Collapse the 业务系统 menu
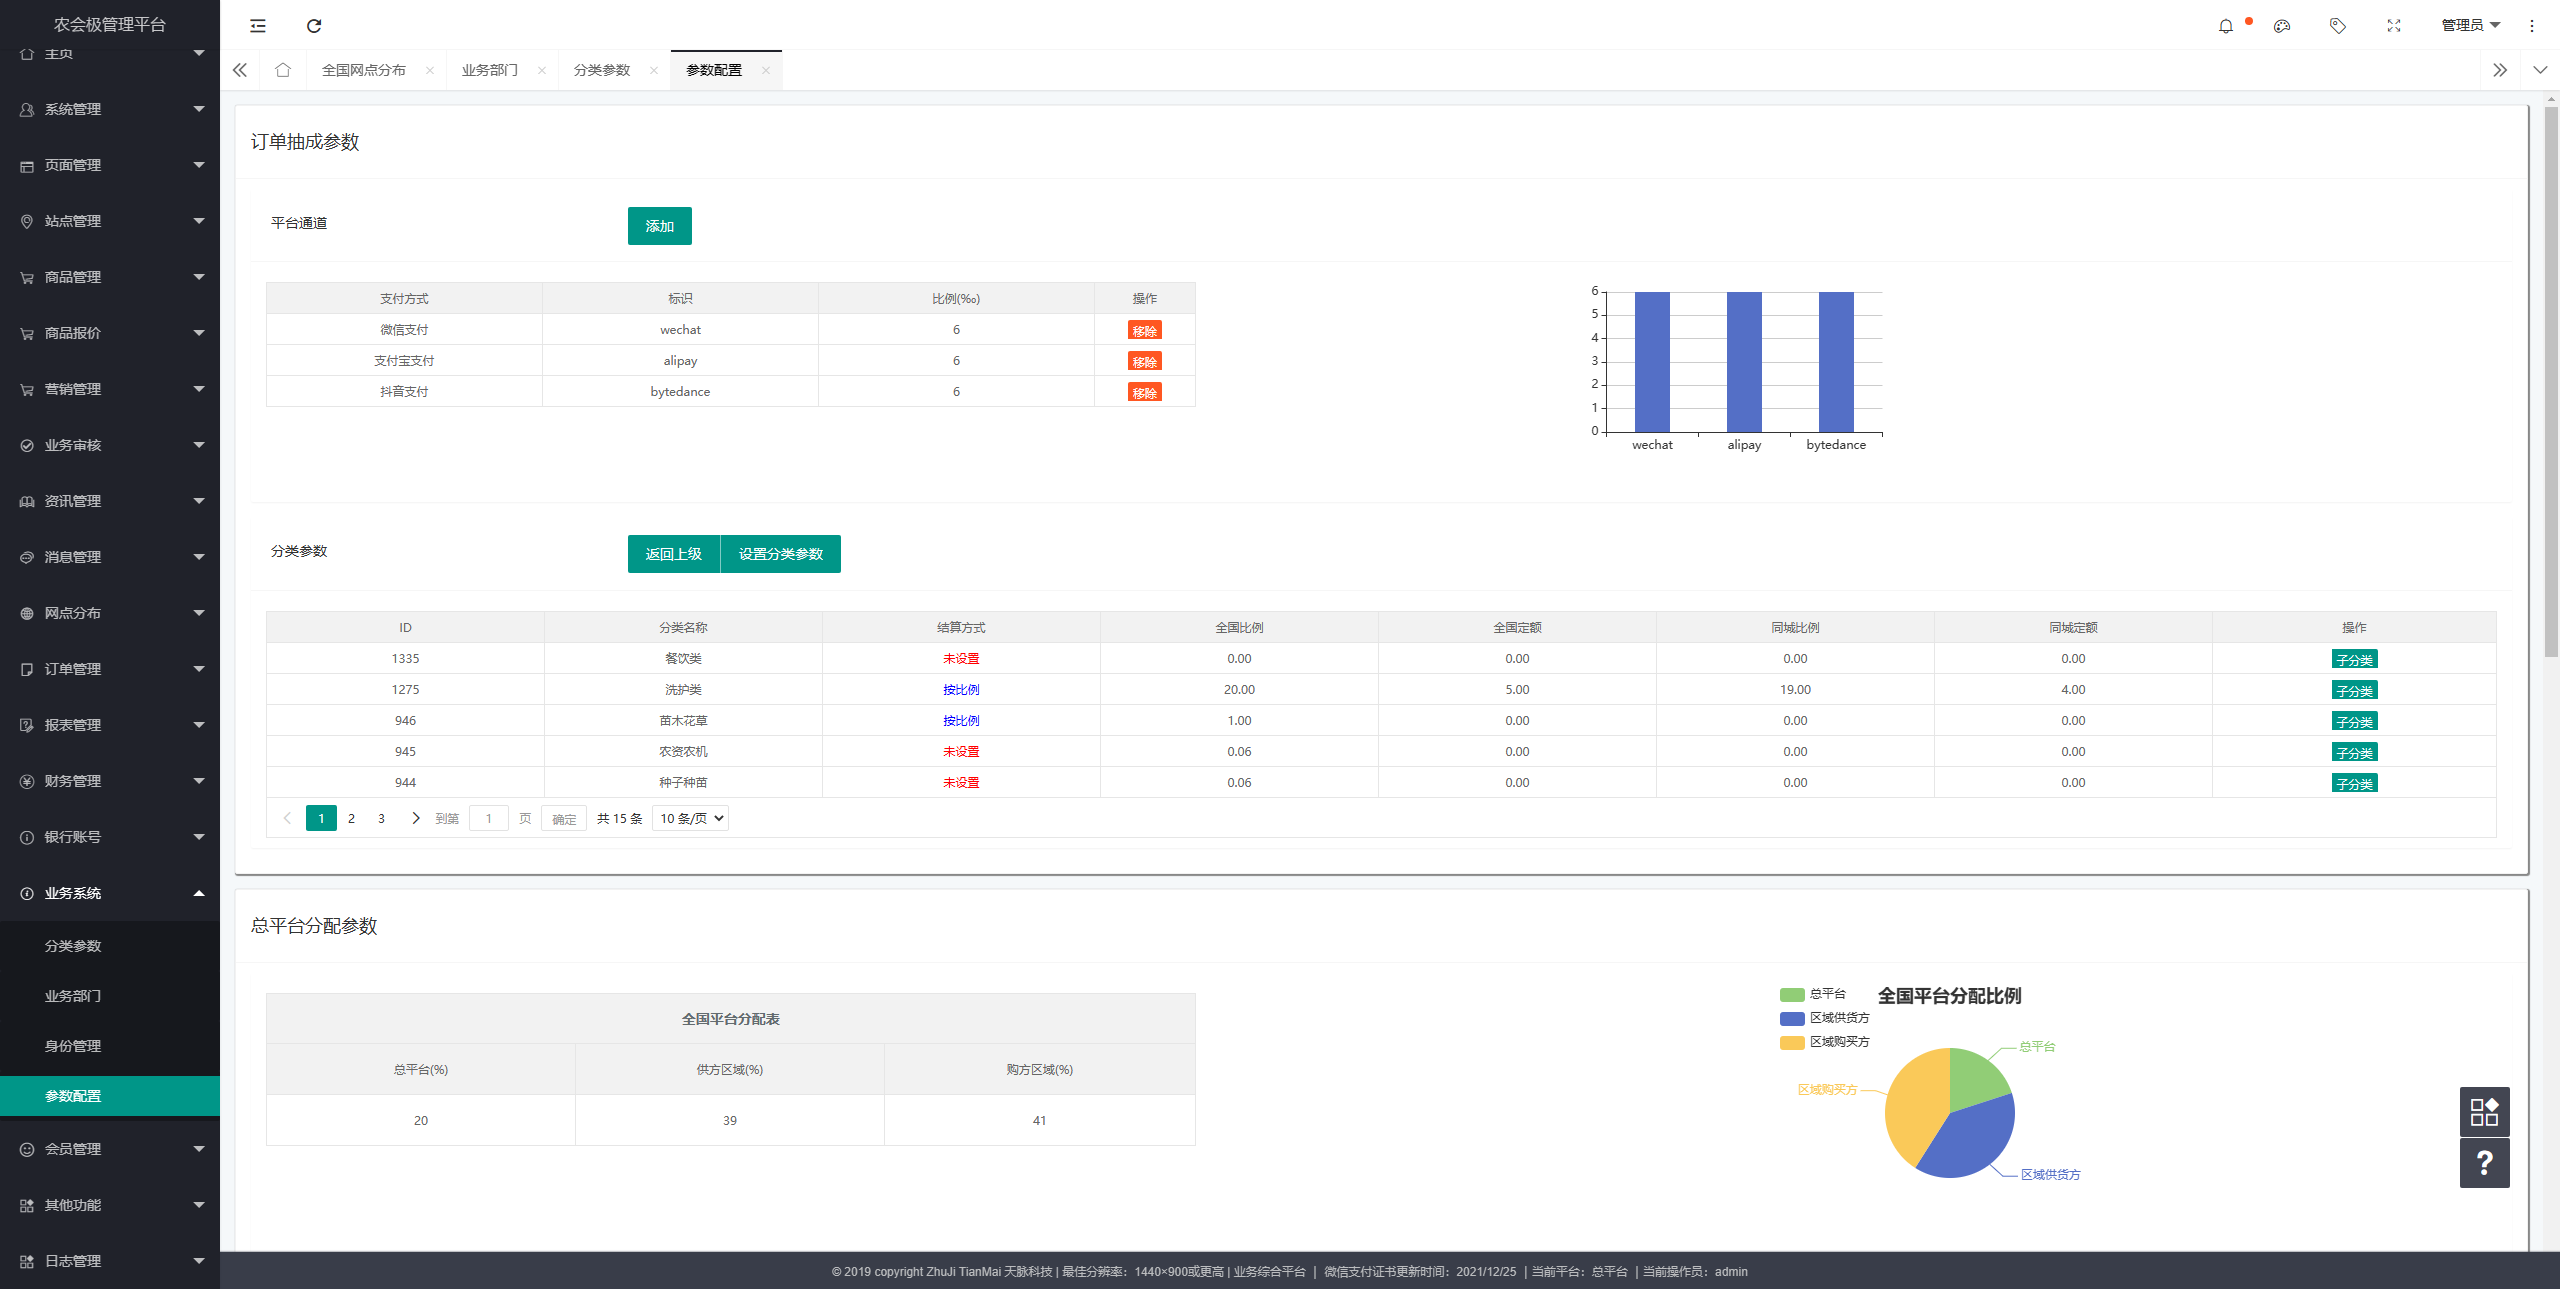This screenshot has width=2560, height=1289. coord(110,893)
